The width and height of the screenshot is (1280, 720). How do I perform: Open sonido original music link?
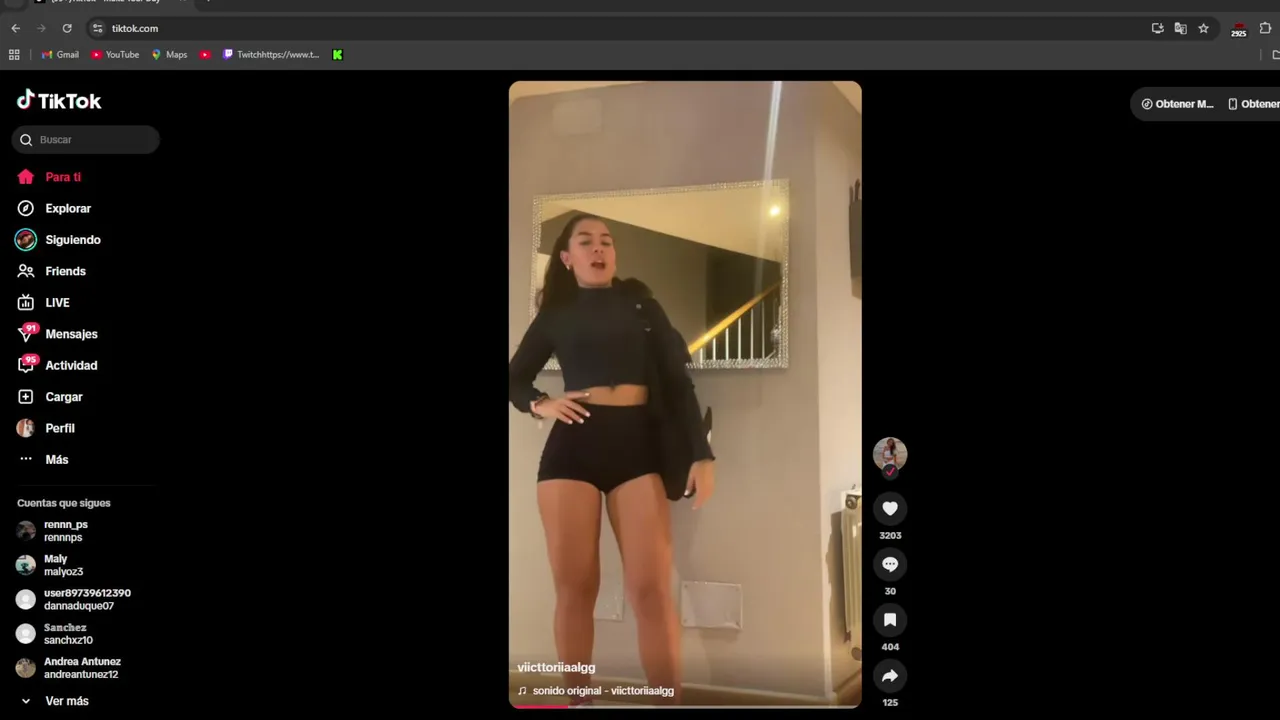click(603, 691)
